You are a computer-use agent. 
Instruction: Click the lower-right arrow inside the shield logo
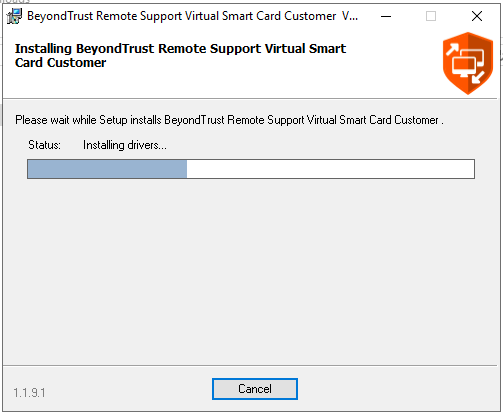[x=478, y=77]
